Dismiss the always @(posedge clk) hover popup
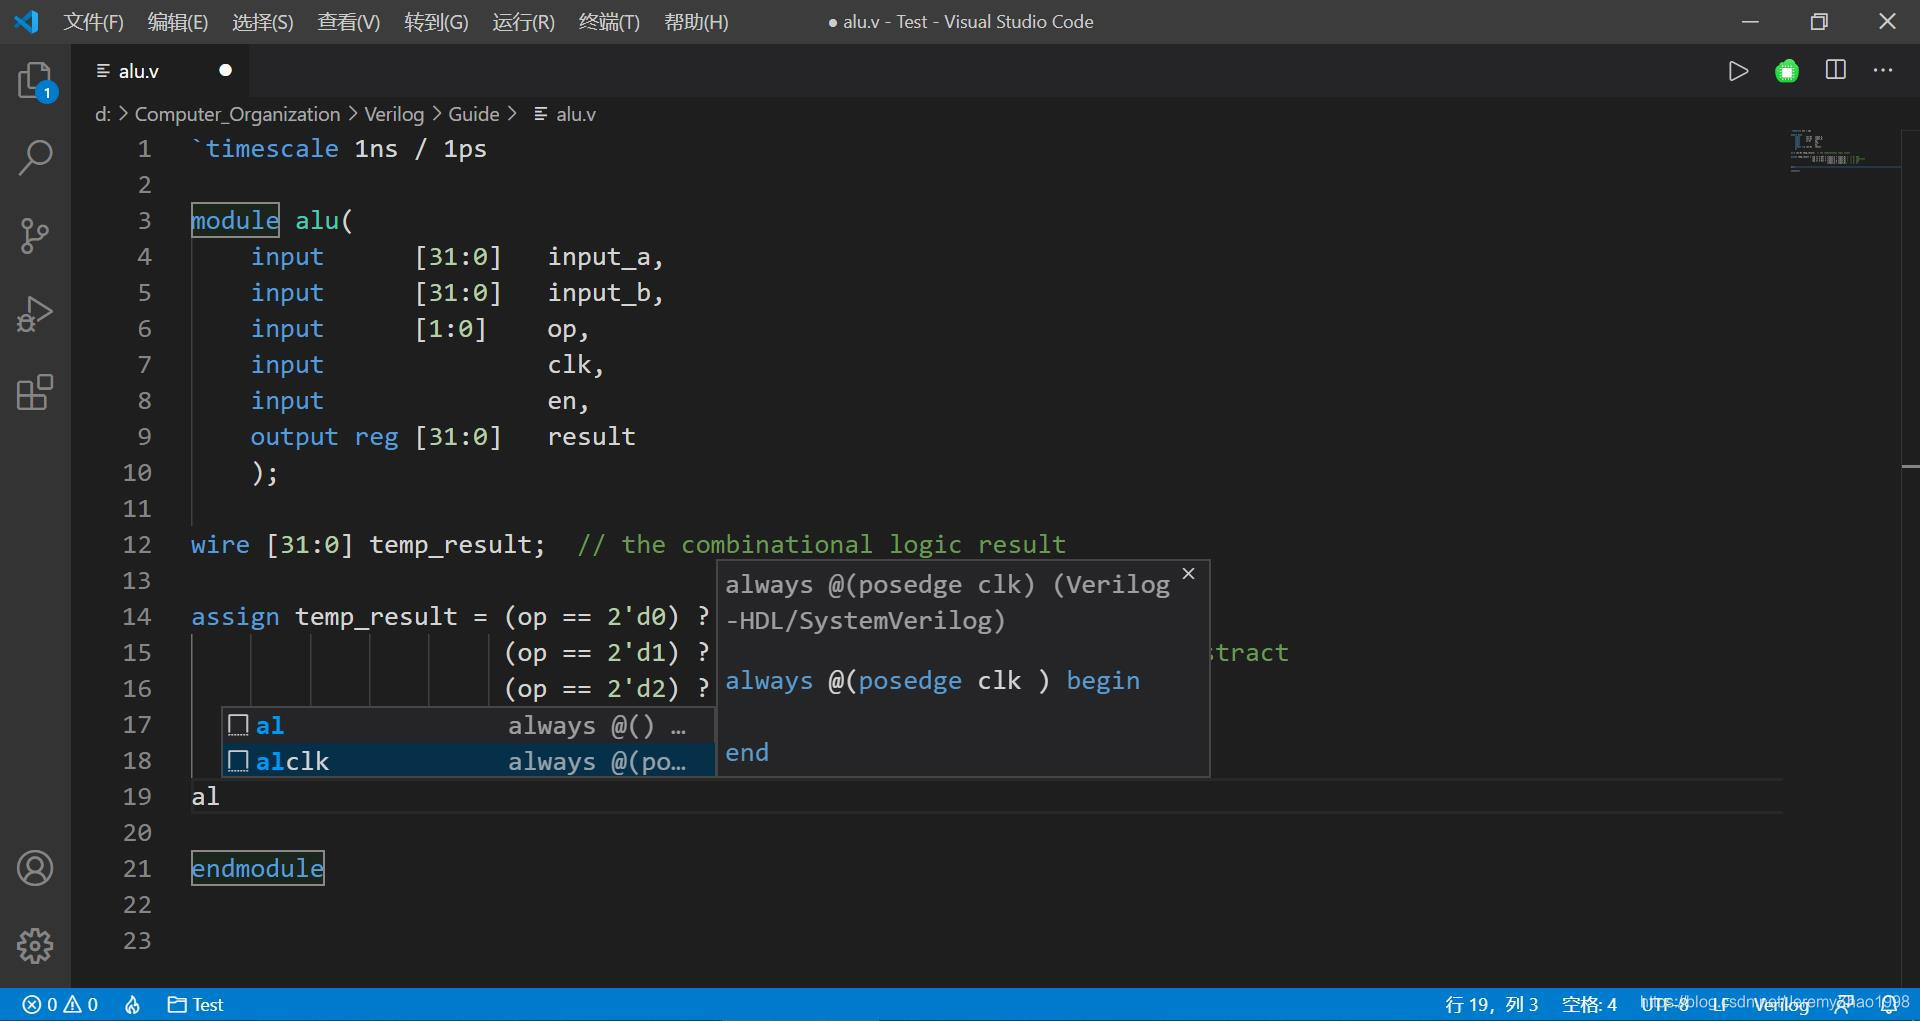 [x=1188, y=573]
